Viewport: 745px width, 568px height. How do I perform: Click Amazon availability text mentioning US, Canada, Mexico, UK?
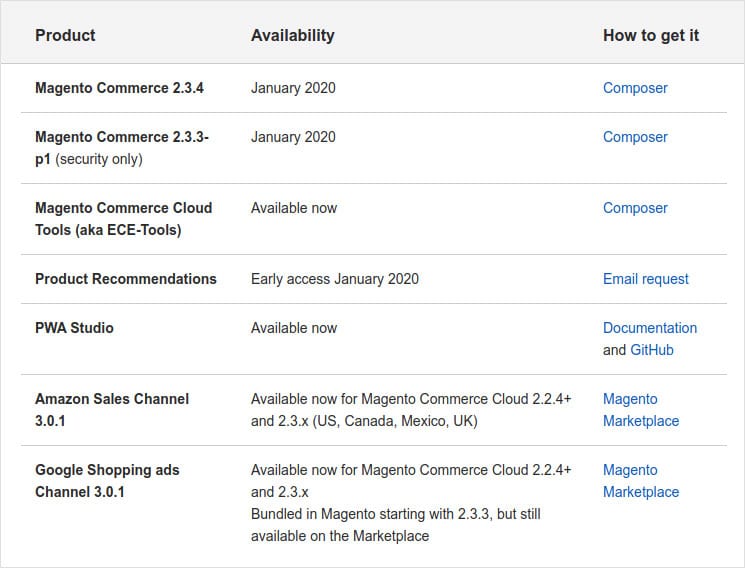coord(411,410)
